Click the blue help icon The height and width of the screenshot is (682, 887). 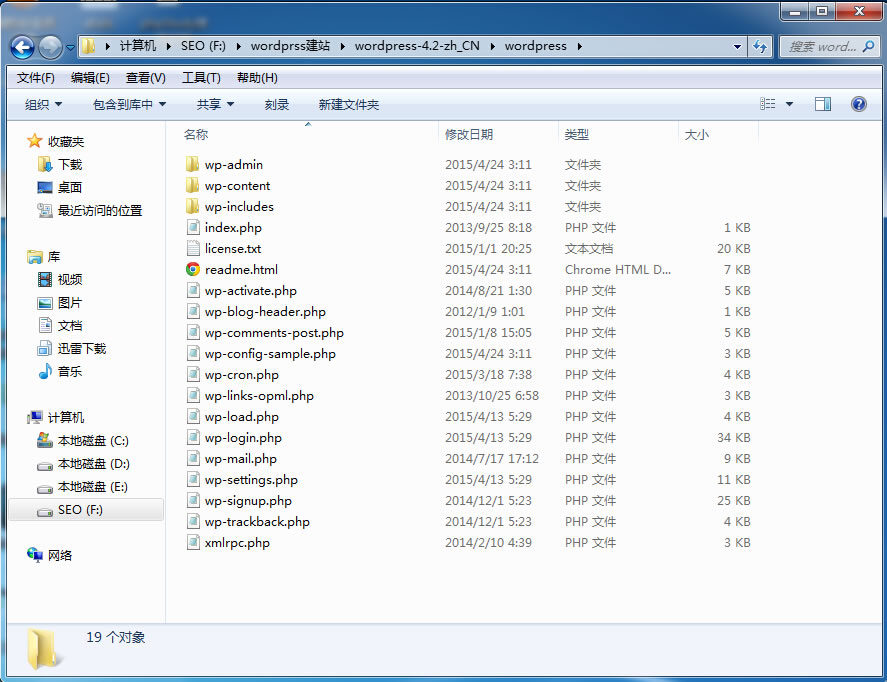click(x=858, y=104)
